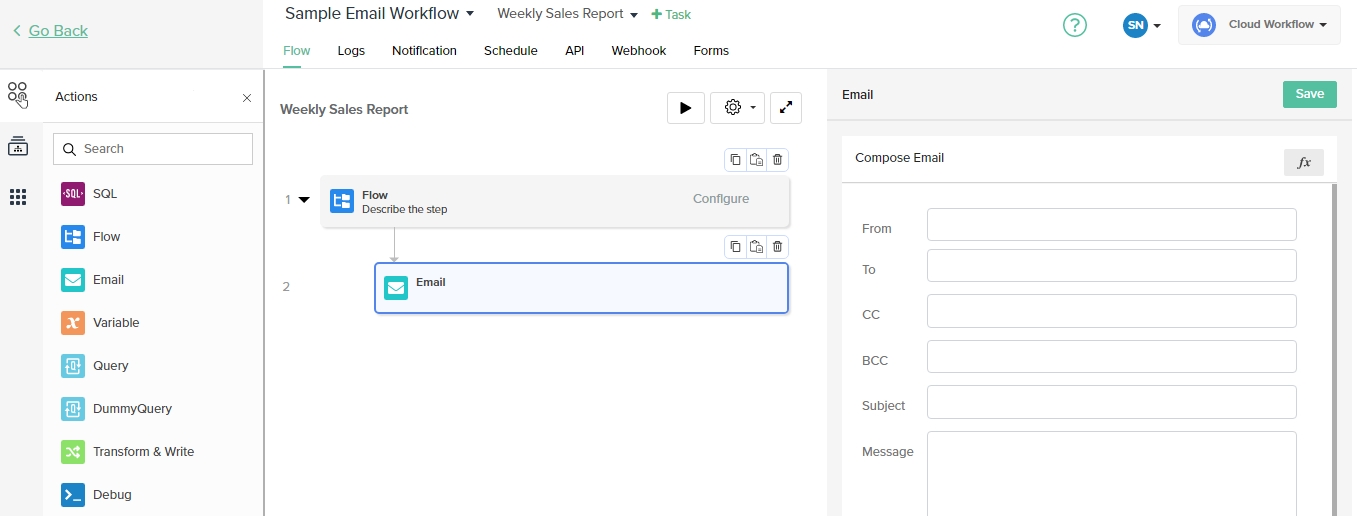Screen dimensions: 1357x516
Task: Open the Schedule tab
Action: click(x=510, y=51)
